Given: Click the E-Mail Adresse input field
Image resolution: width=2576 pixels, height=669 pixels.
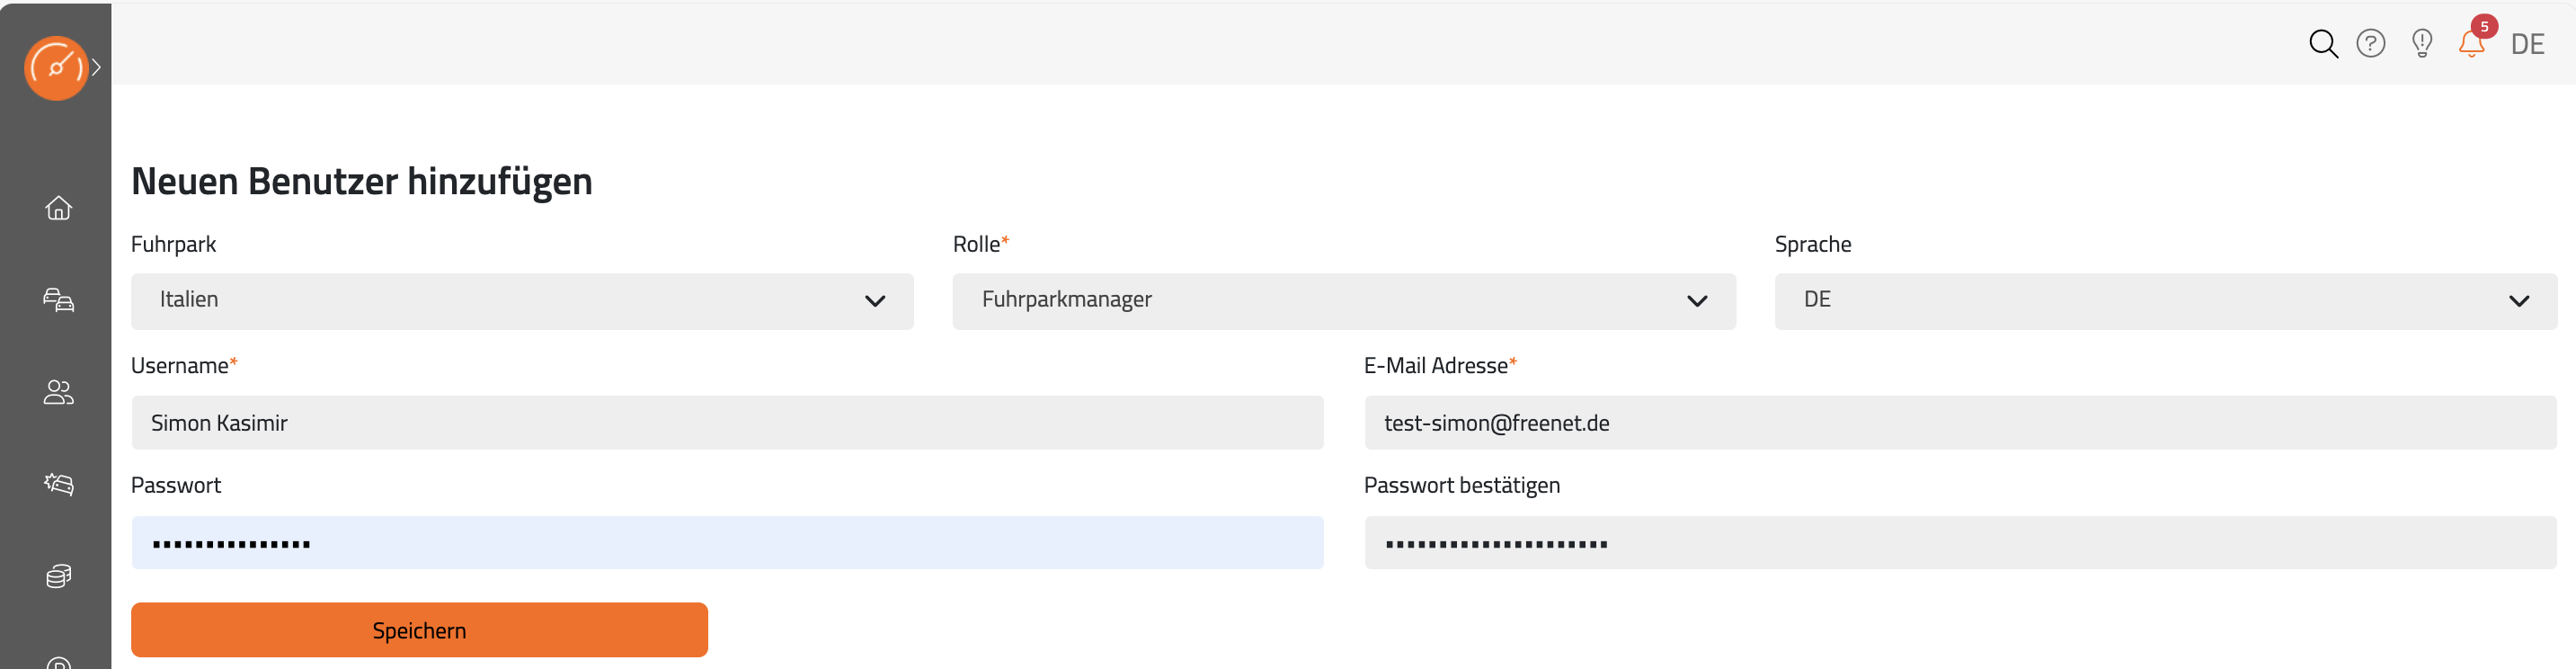Looking at the screenshot, I should tap(1960, 423).
